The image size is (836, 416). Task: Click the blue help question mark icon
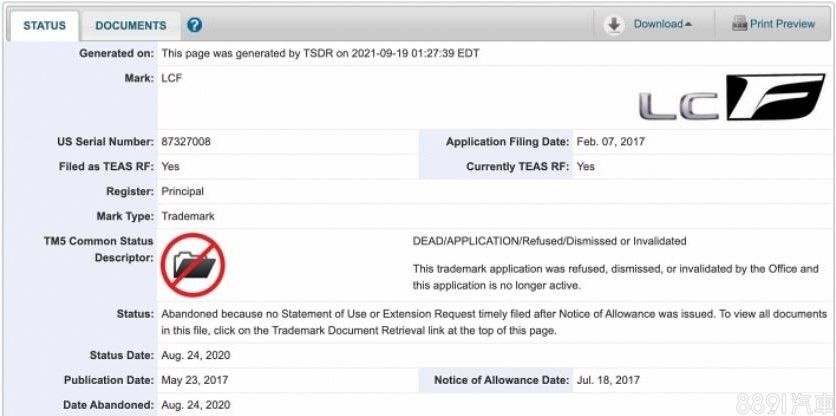195,25
